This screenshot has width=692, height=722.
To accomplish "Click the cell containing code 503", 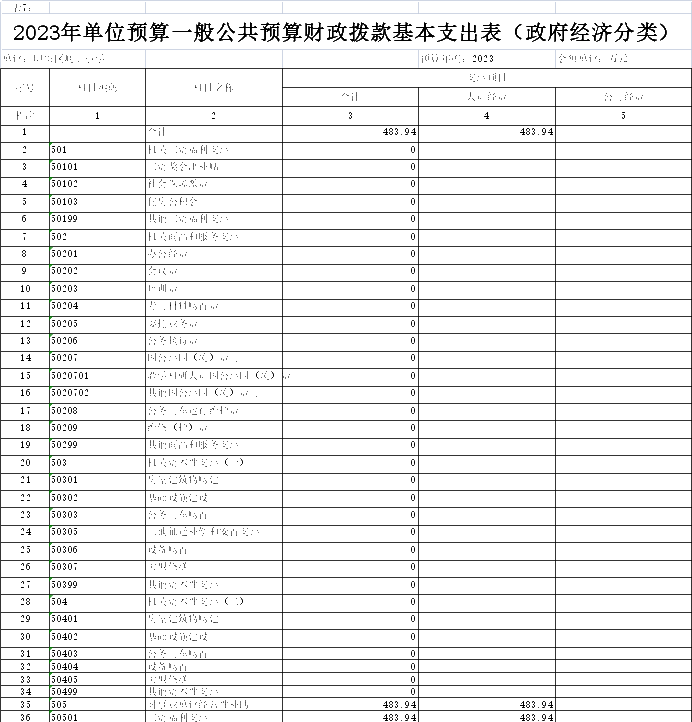I will point(97,463).
